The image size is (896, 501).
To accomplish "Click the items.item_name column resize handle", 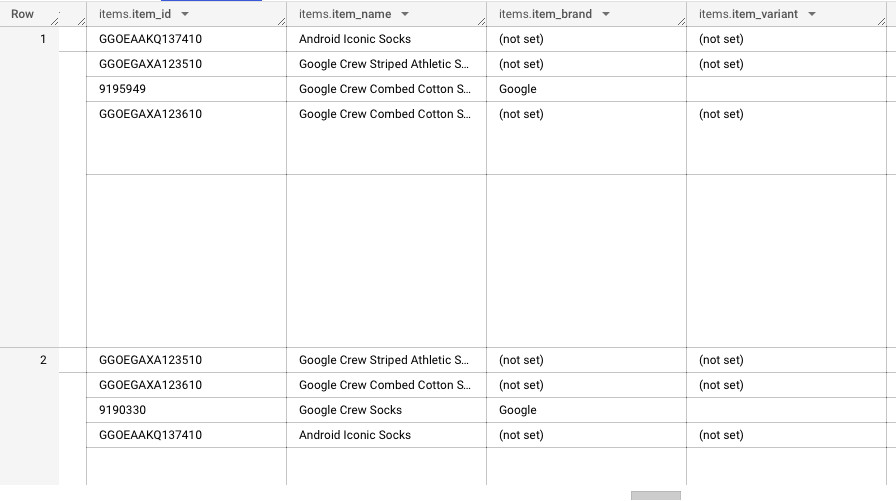I will 481,22.
